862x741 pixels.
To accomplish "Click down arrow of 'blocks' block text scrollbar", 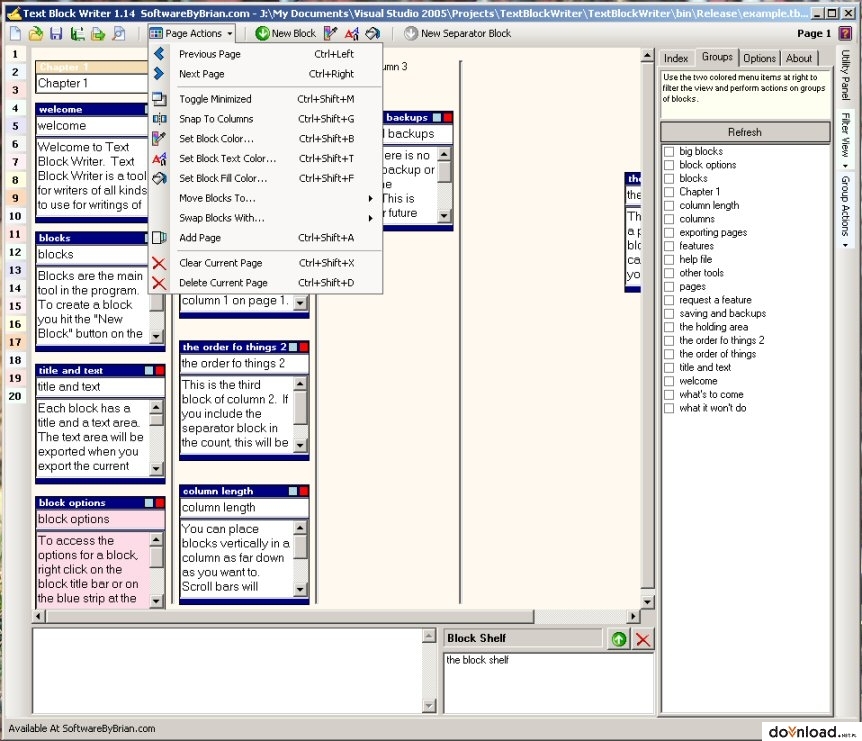I will [157, 335].
